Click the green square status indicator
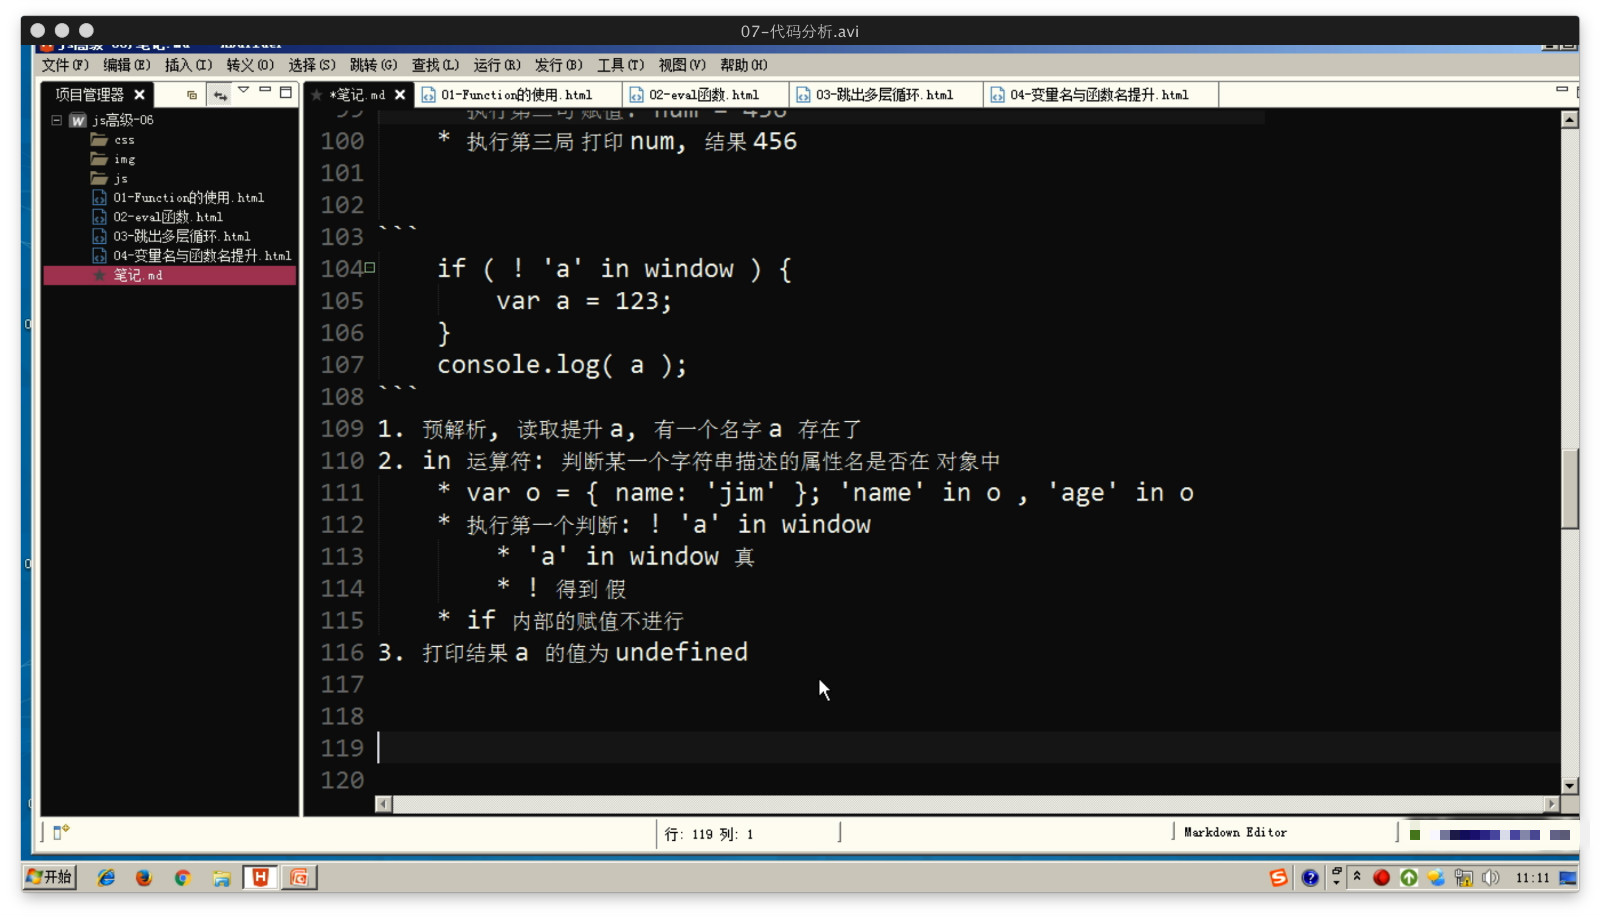Image resolution: width=1600 pixels, height=917 pixels. pyautogui.click(x=1415, y=835)
